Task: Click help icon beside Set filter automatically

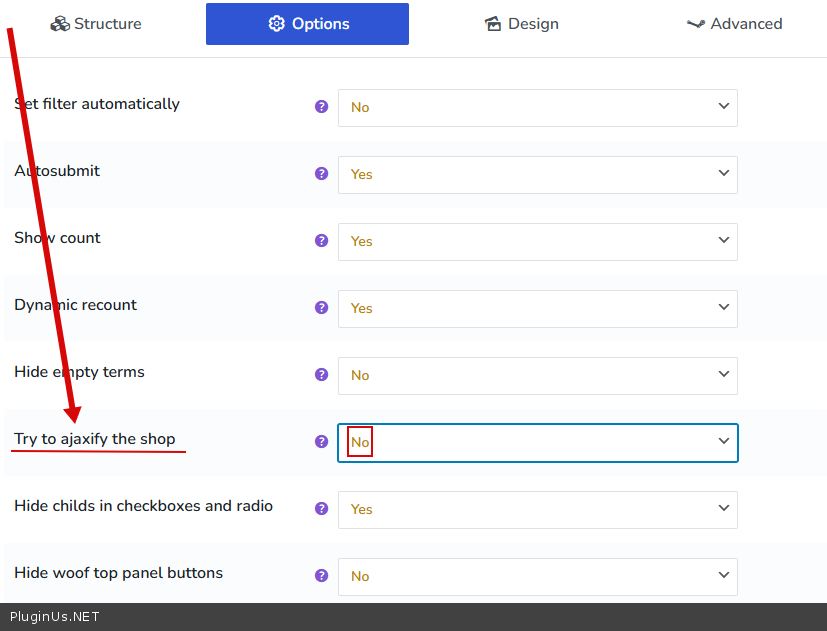Action: pyautogui.click(x=321, y=106)
